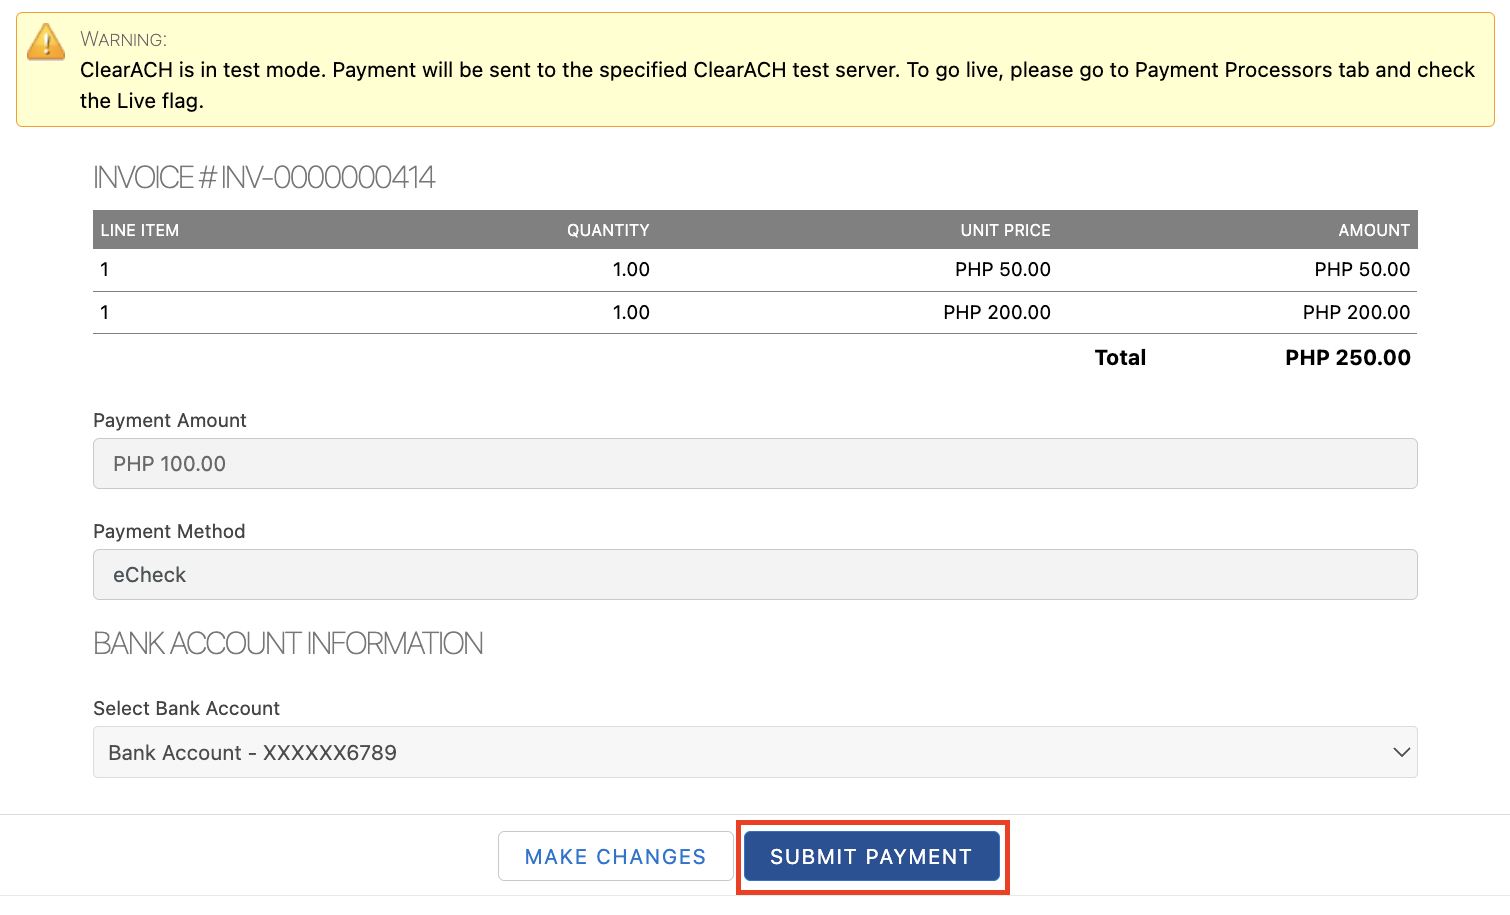Click the Select Bank Account label
The width and height of the screenshot is (1510, 915).
click(x=186, y=709)
